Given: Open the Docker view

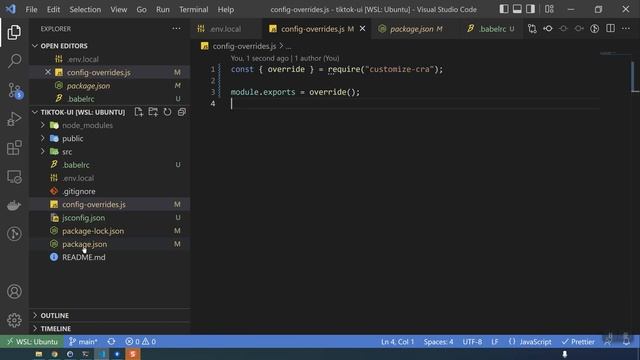Looking at the screenshot, I should coord(14,205).
